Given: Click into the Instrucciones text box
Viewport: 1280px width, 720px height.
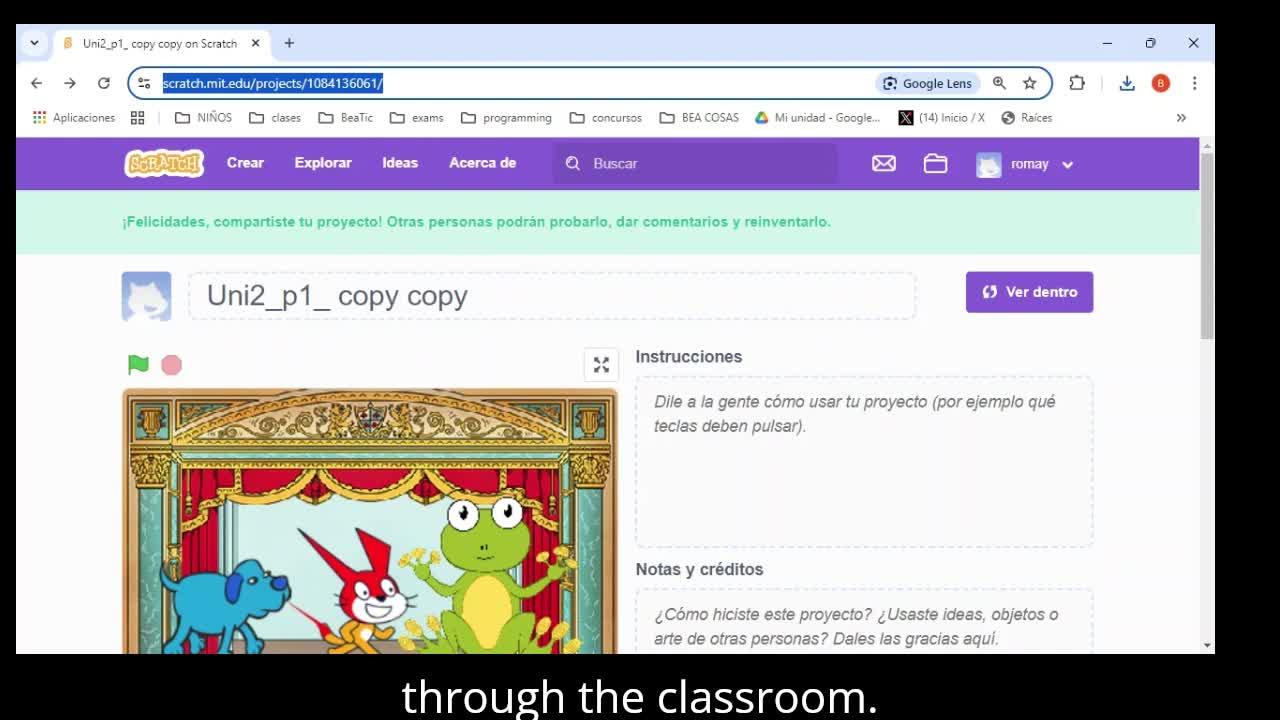Looking at the screenshot, I should click(x=864, y=462).
